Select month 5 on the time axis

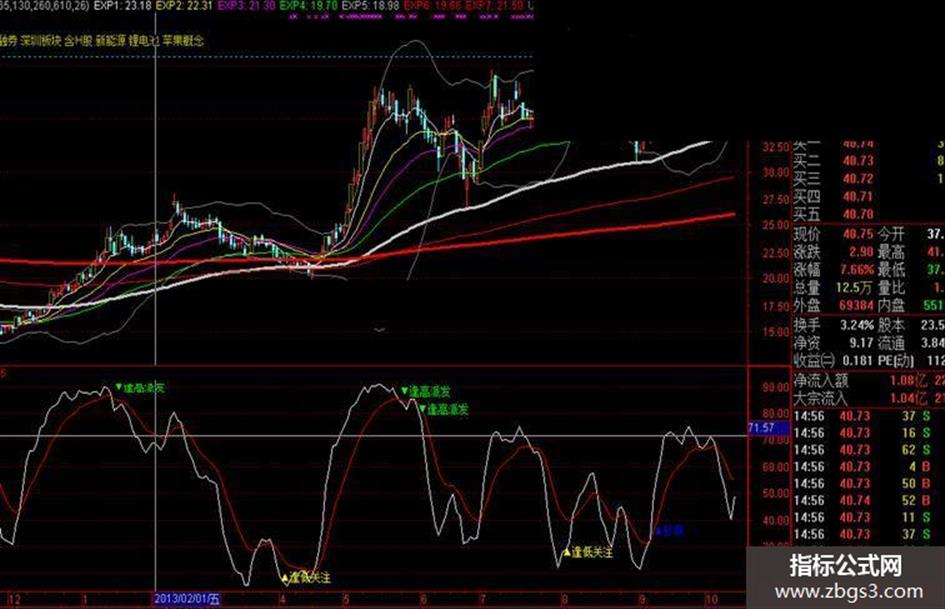[x=346, y=599]
